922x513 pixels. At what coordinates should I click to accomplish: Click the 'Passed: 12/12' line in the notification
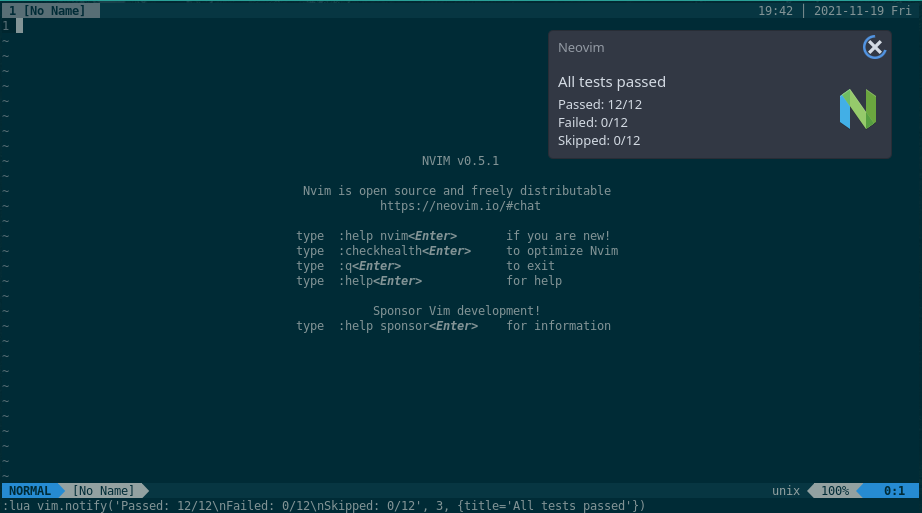[600, 105]
